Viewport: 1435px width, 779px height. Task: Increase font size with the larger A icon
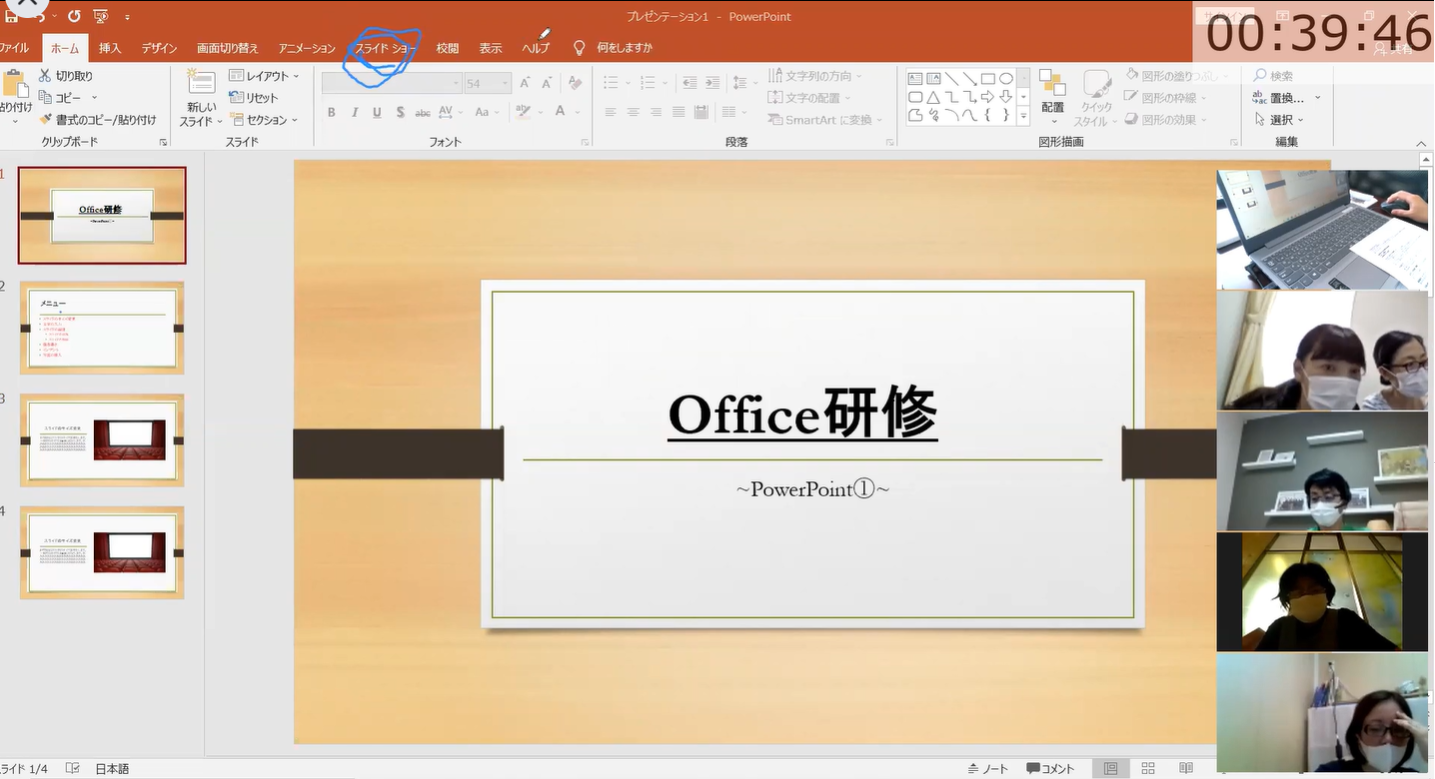tap(526, 83)
